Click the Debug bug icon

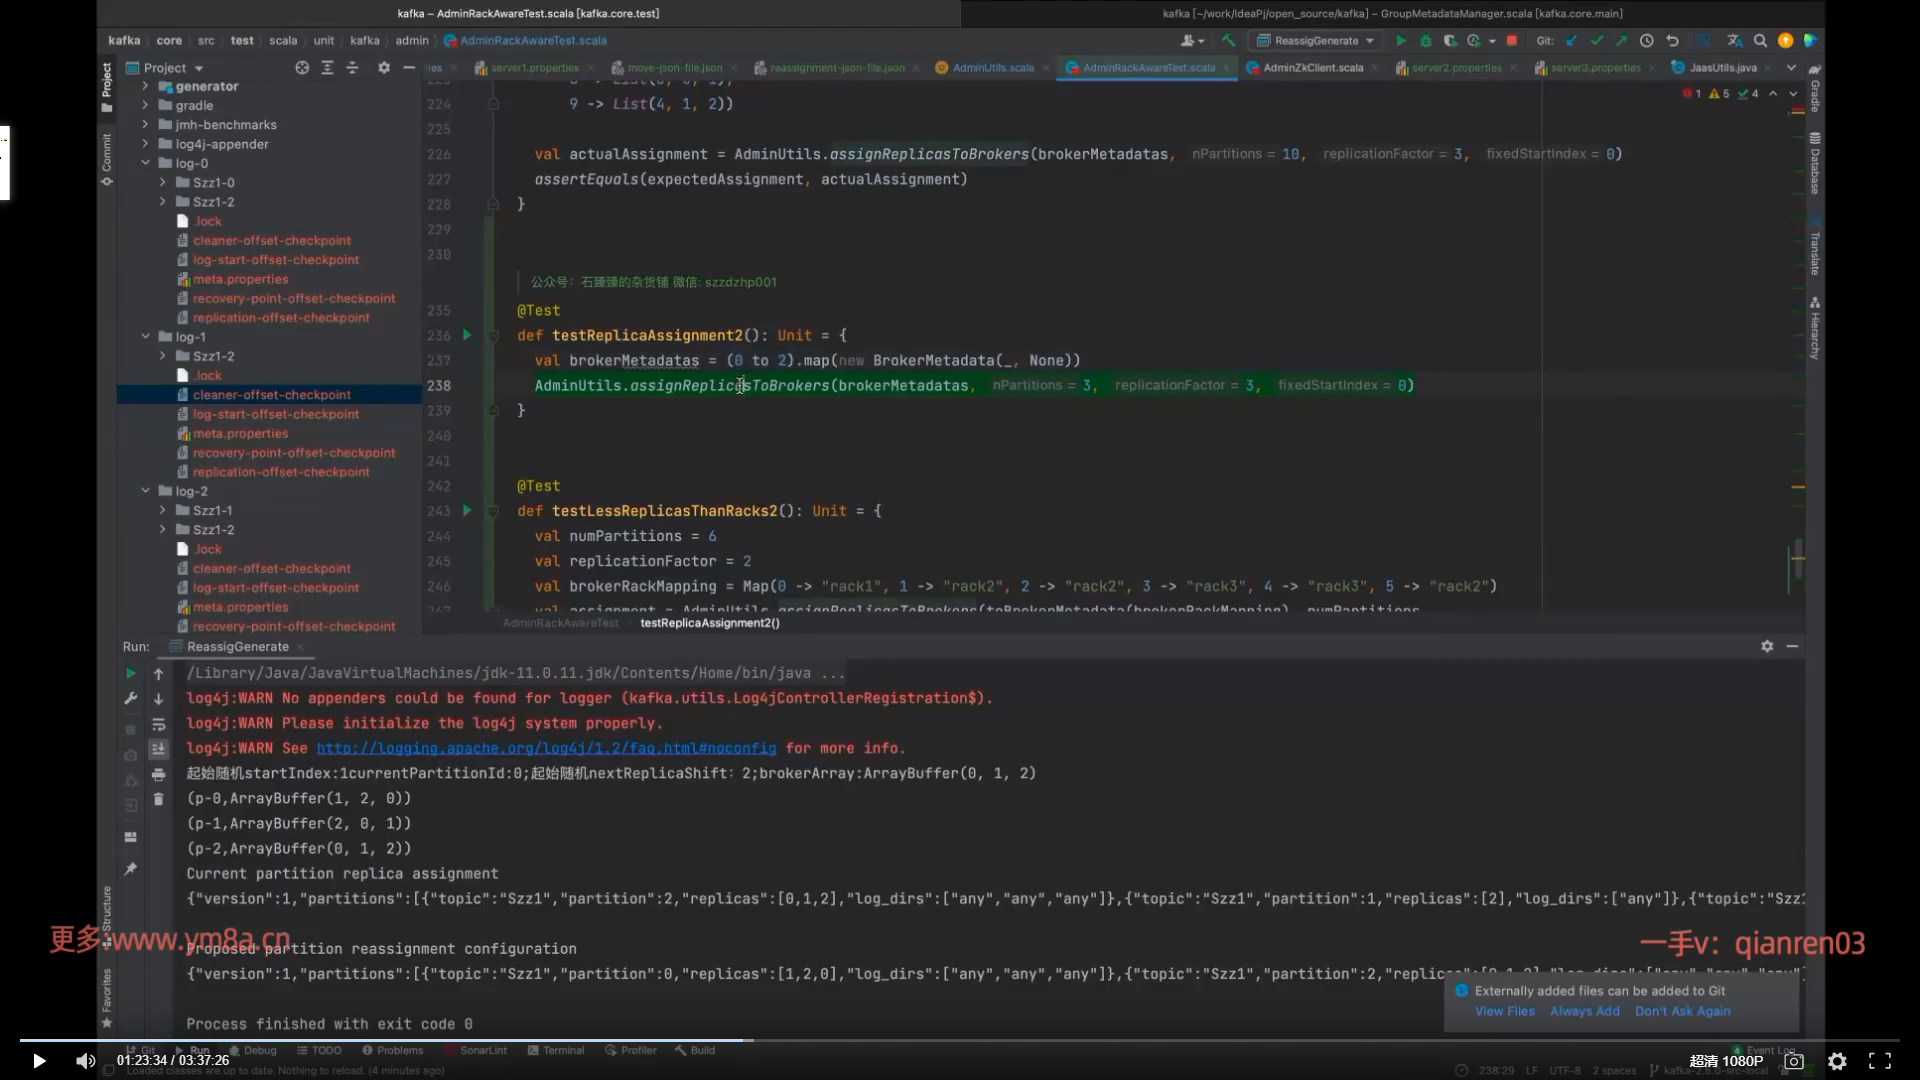point(1425,41)
